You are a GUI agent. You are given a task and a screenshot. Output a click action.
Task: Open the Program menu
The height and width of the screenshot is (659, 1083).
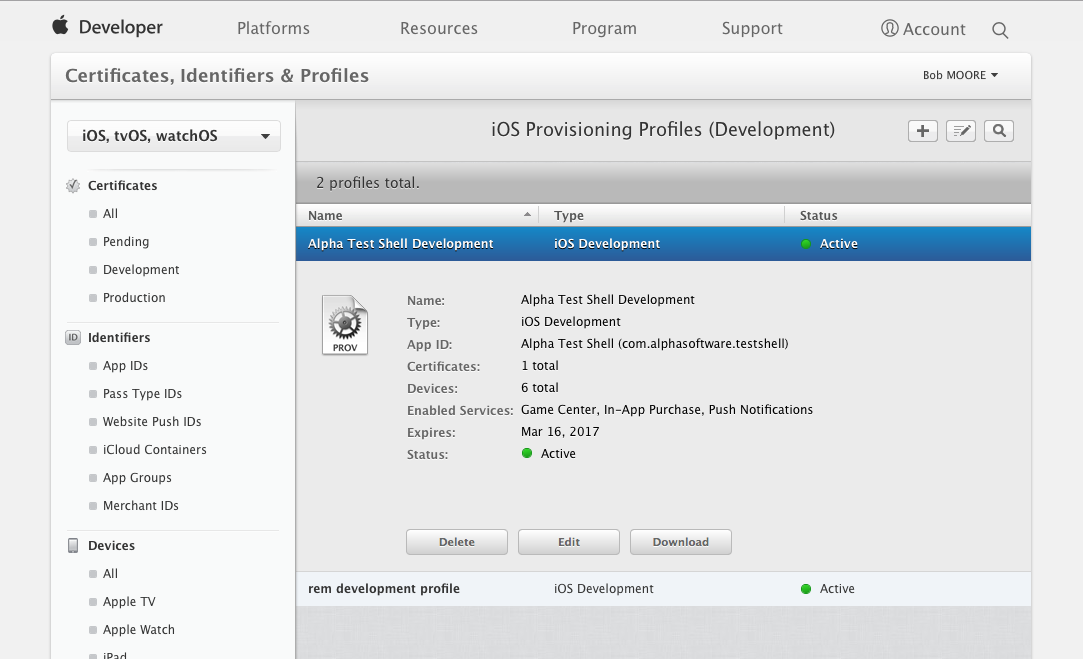click(604, 28)
